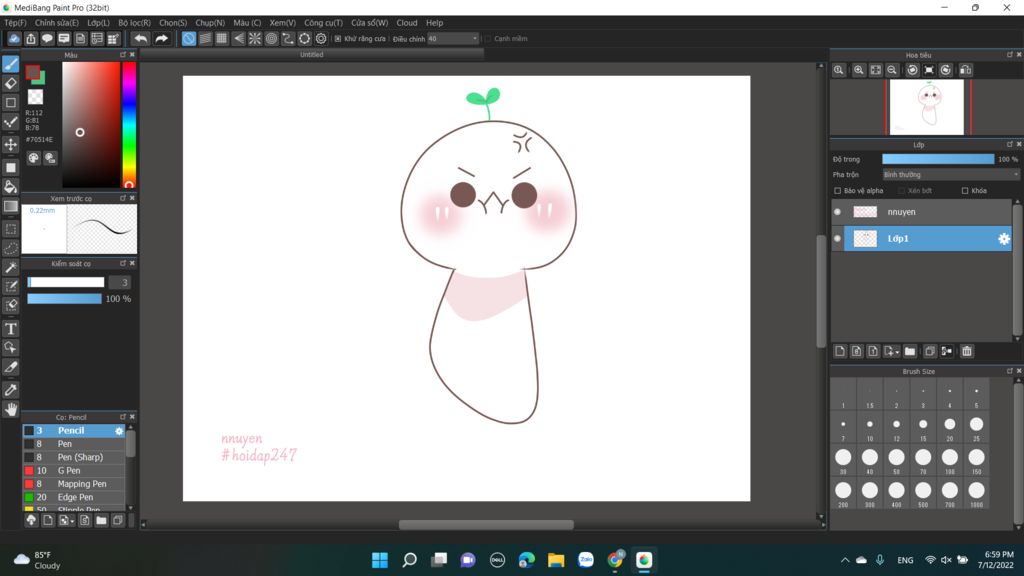Zoom out in the Navigator panel
1024x576 pixels.
coord(892,70)
